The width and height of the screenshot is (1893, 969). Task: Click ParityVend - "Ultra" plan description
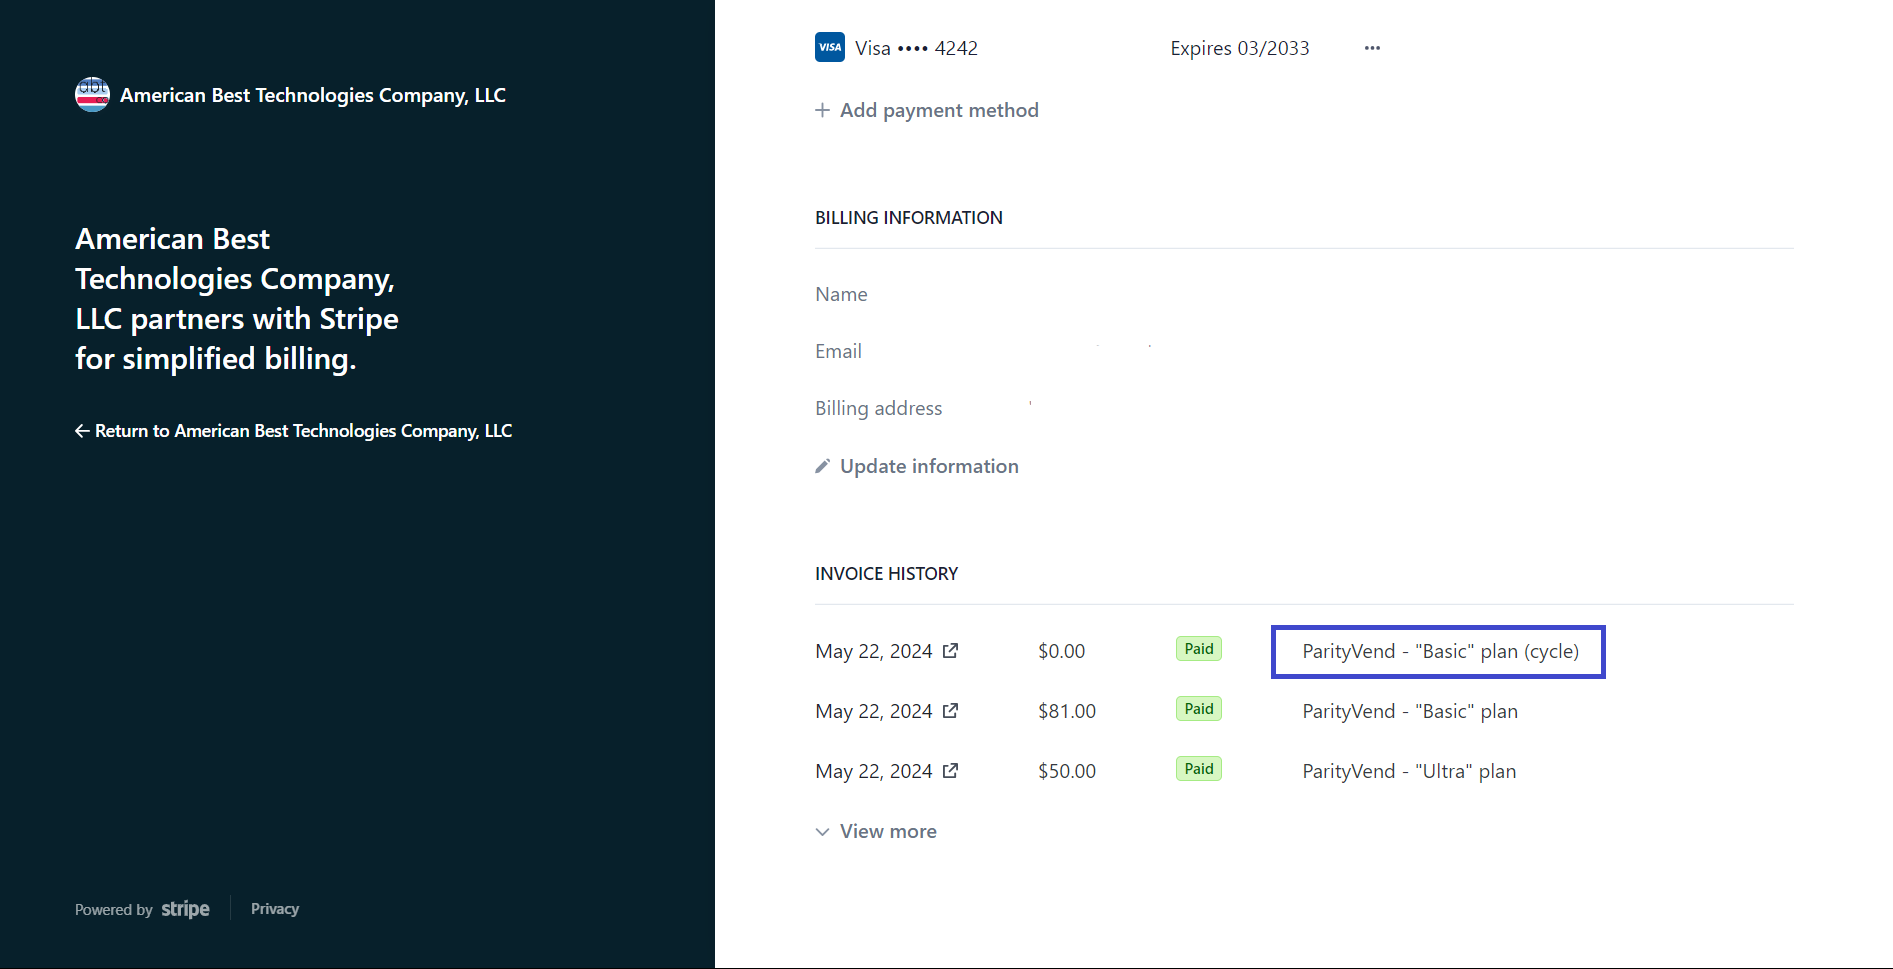(x=1409, y=771)
